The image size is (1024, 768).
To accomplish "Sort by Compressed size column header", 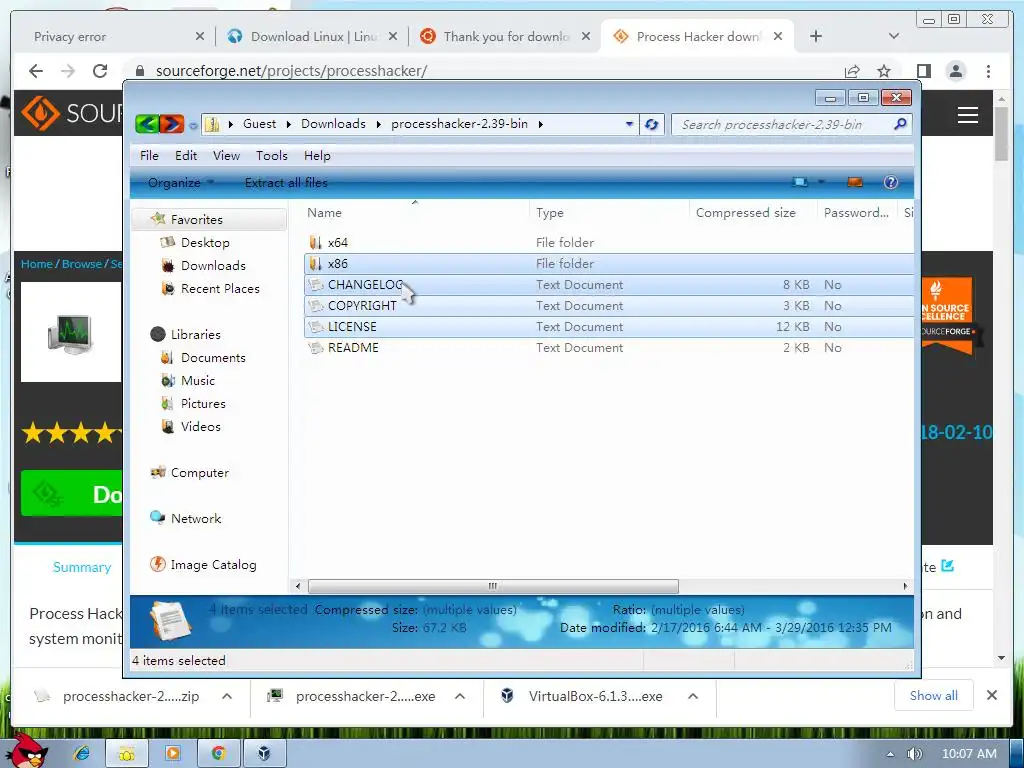I will click(x=745, y=213).
